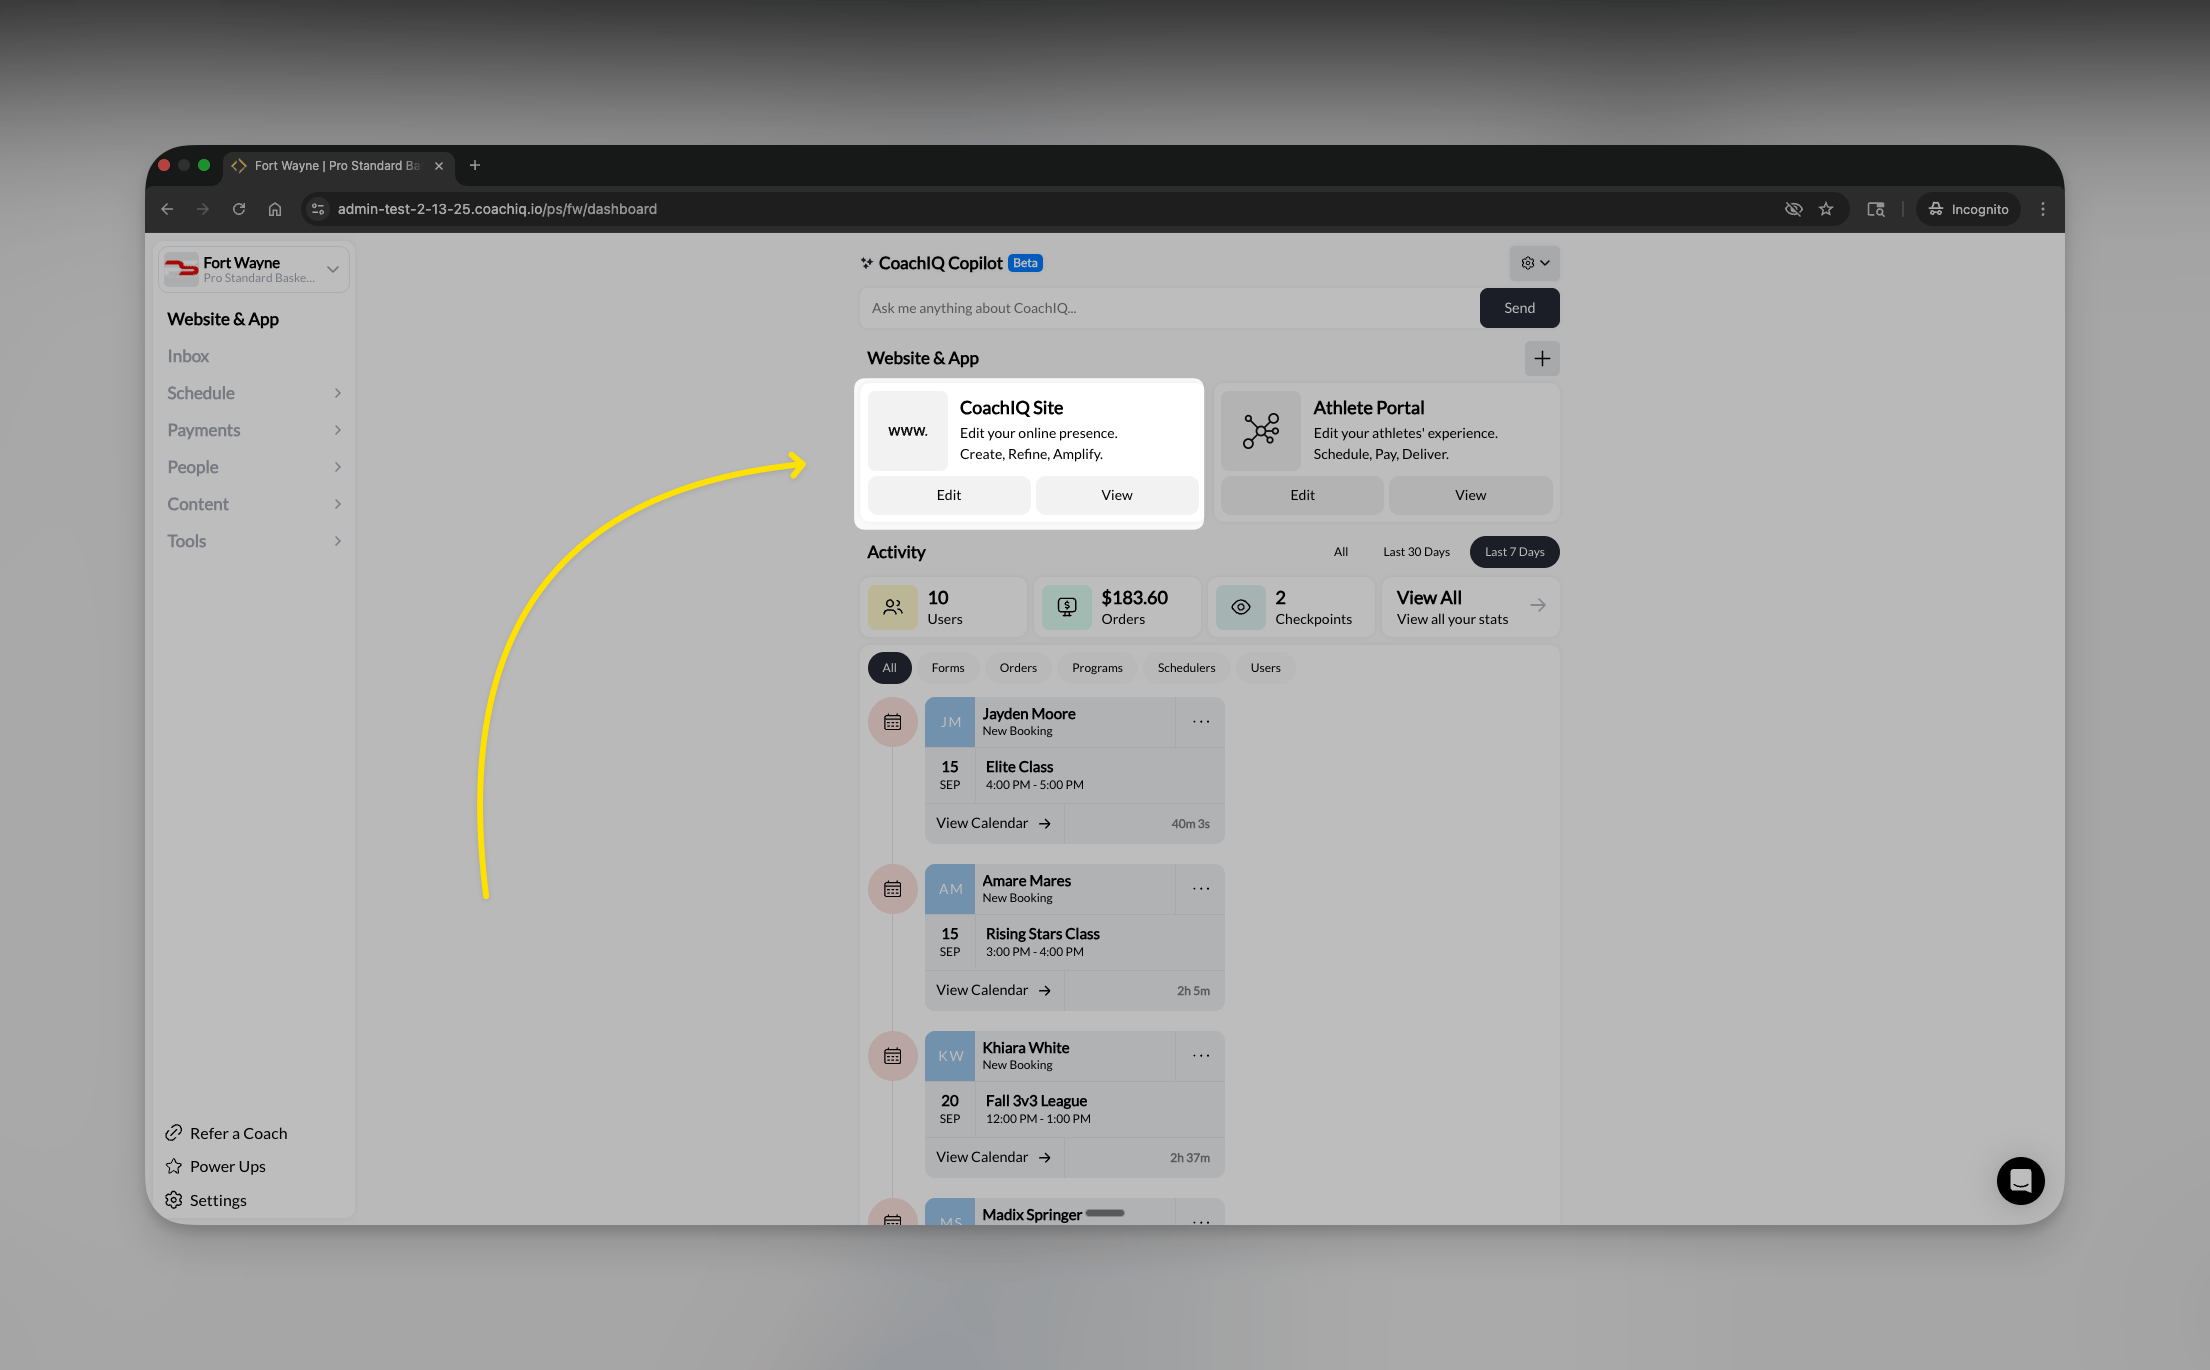Bookmark this page with the star icon
The width and height of the screenshot is (2210, 1370).
point(1826,209)
